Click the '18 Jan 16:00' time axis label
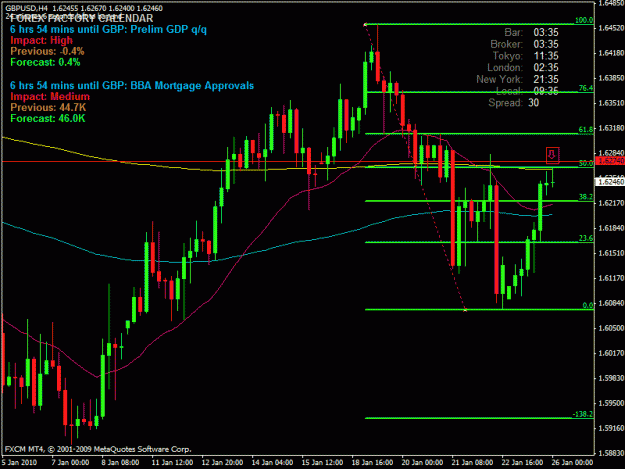625x469 pixels. point(372,463)
